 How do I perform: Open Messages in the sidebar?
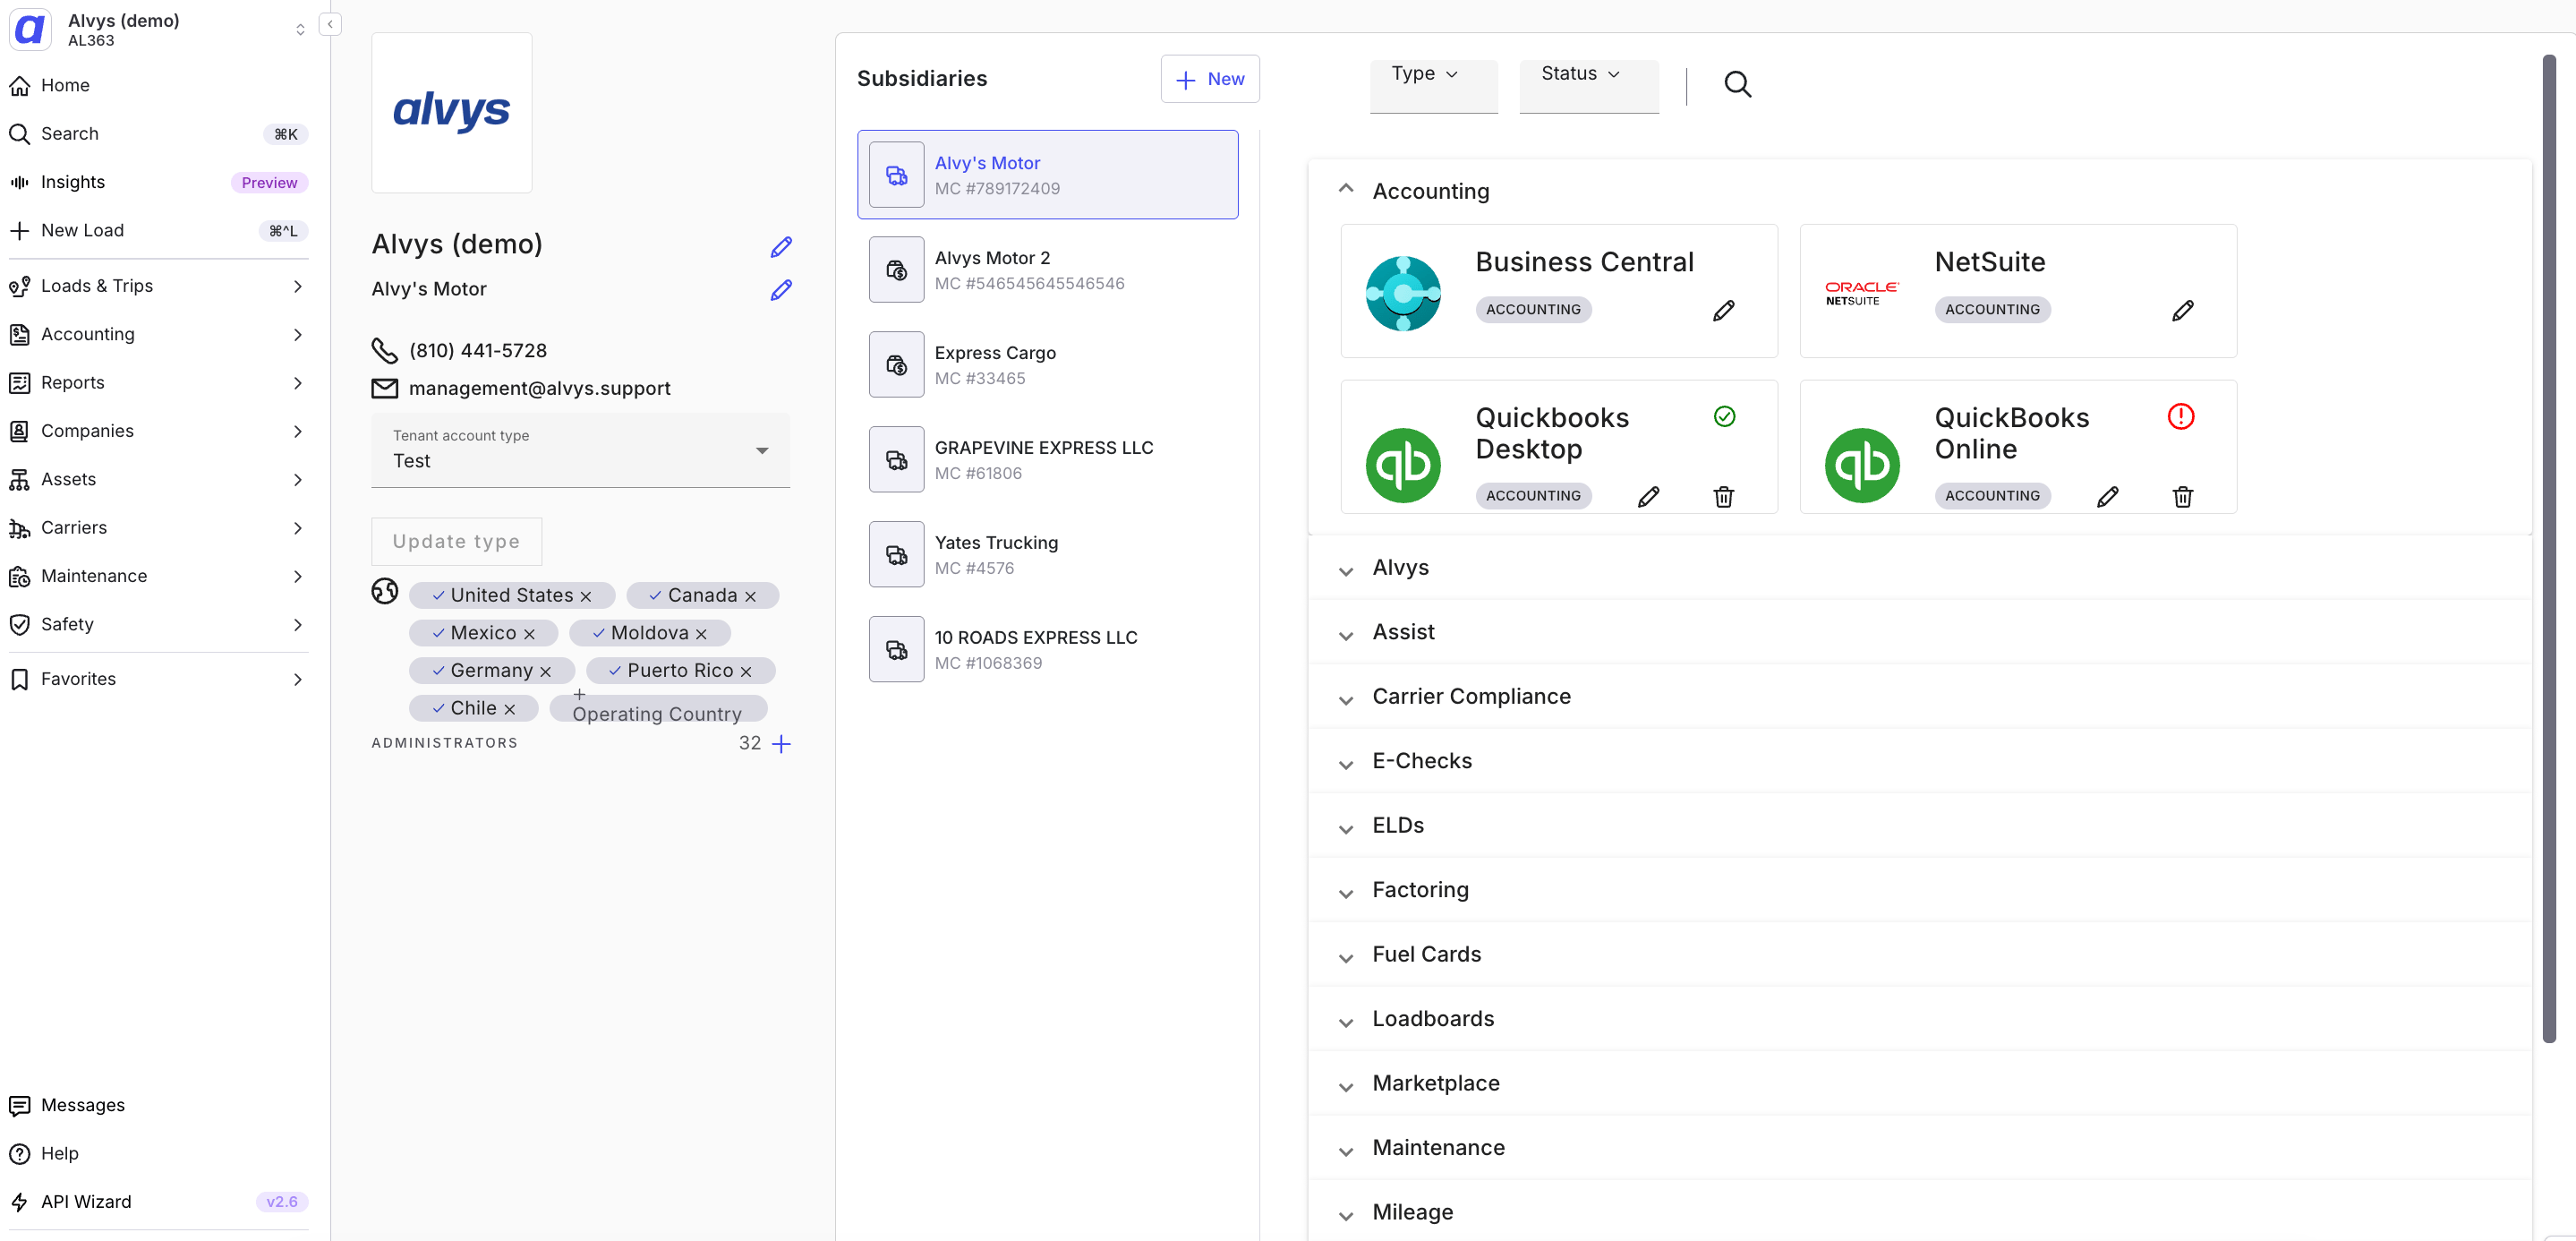click(x=158, y=1105)
